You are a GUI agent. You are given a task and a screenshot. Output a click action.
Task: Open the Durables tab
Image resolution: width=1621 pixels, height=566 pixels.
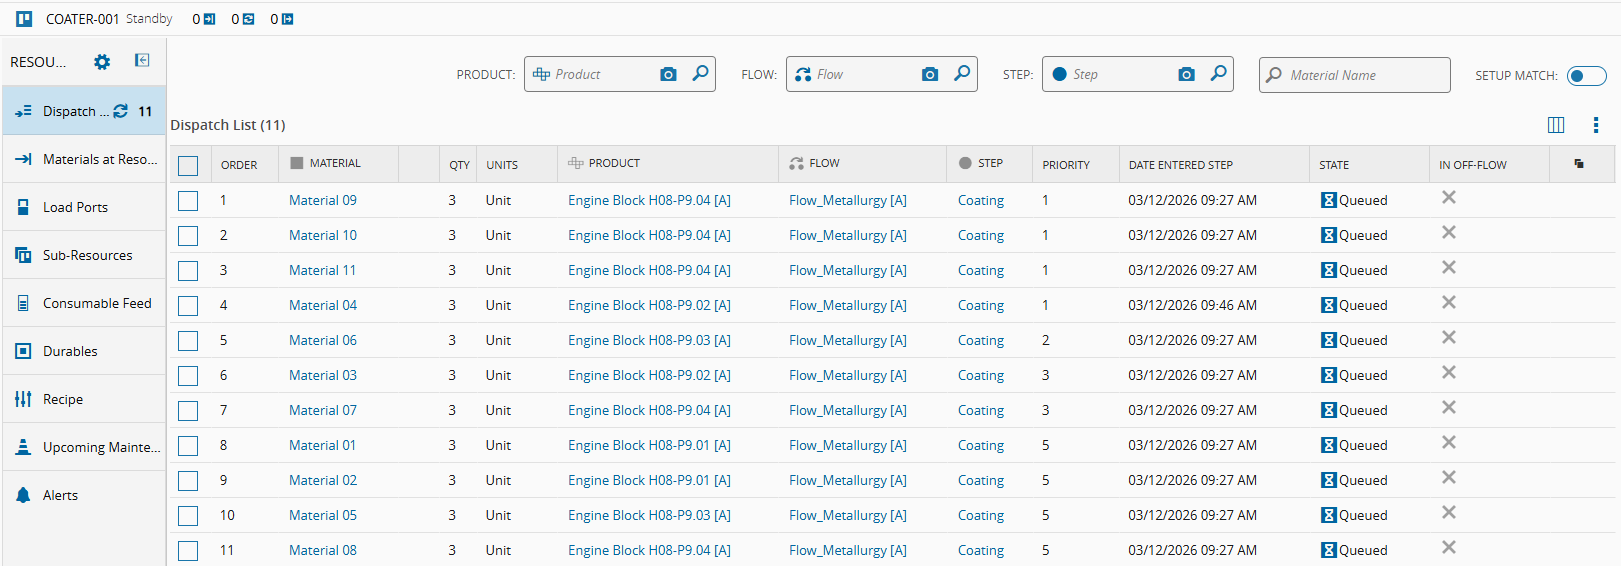84,351
